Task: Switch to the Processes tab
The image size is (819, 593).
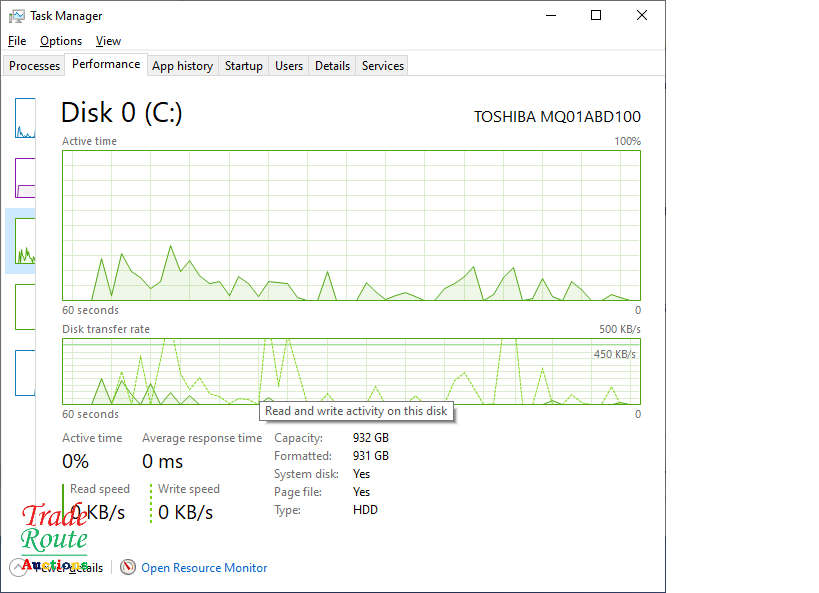Action: pyautogui.click(x=35, y=66)
